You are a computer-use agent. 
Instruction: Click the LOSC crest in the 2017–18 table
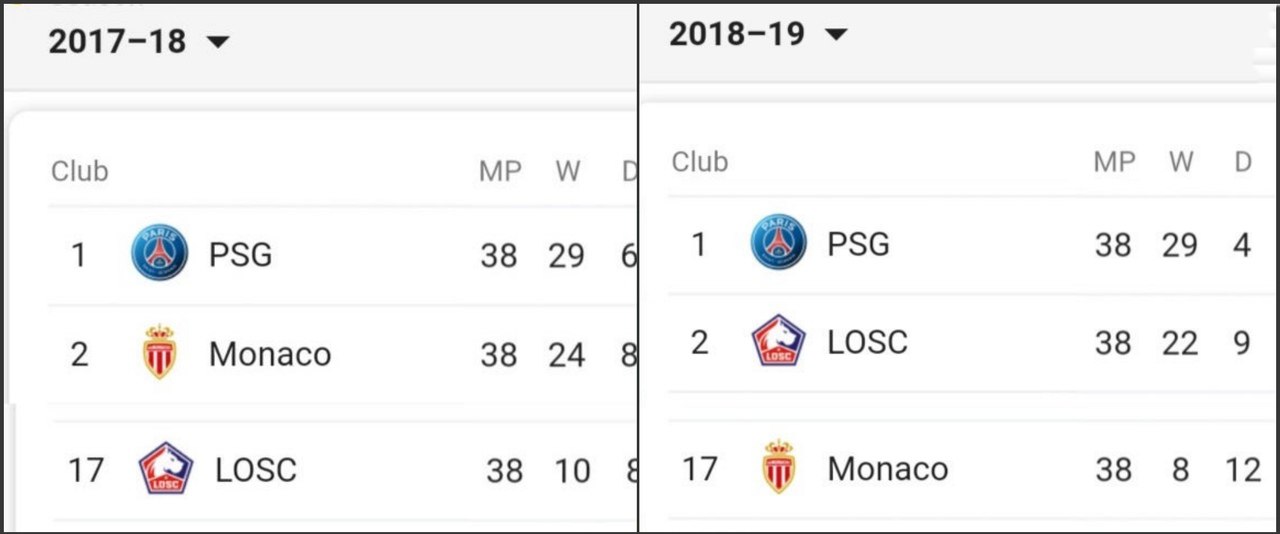click(165, 468)
